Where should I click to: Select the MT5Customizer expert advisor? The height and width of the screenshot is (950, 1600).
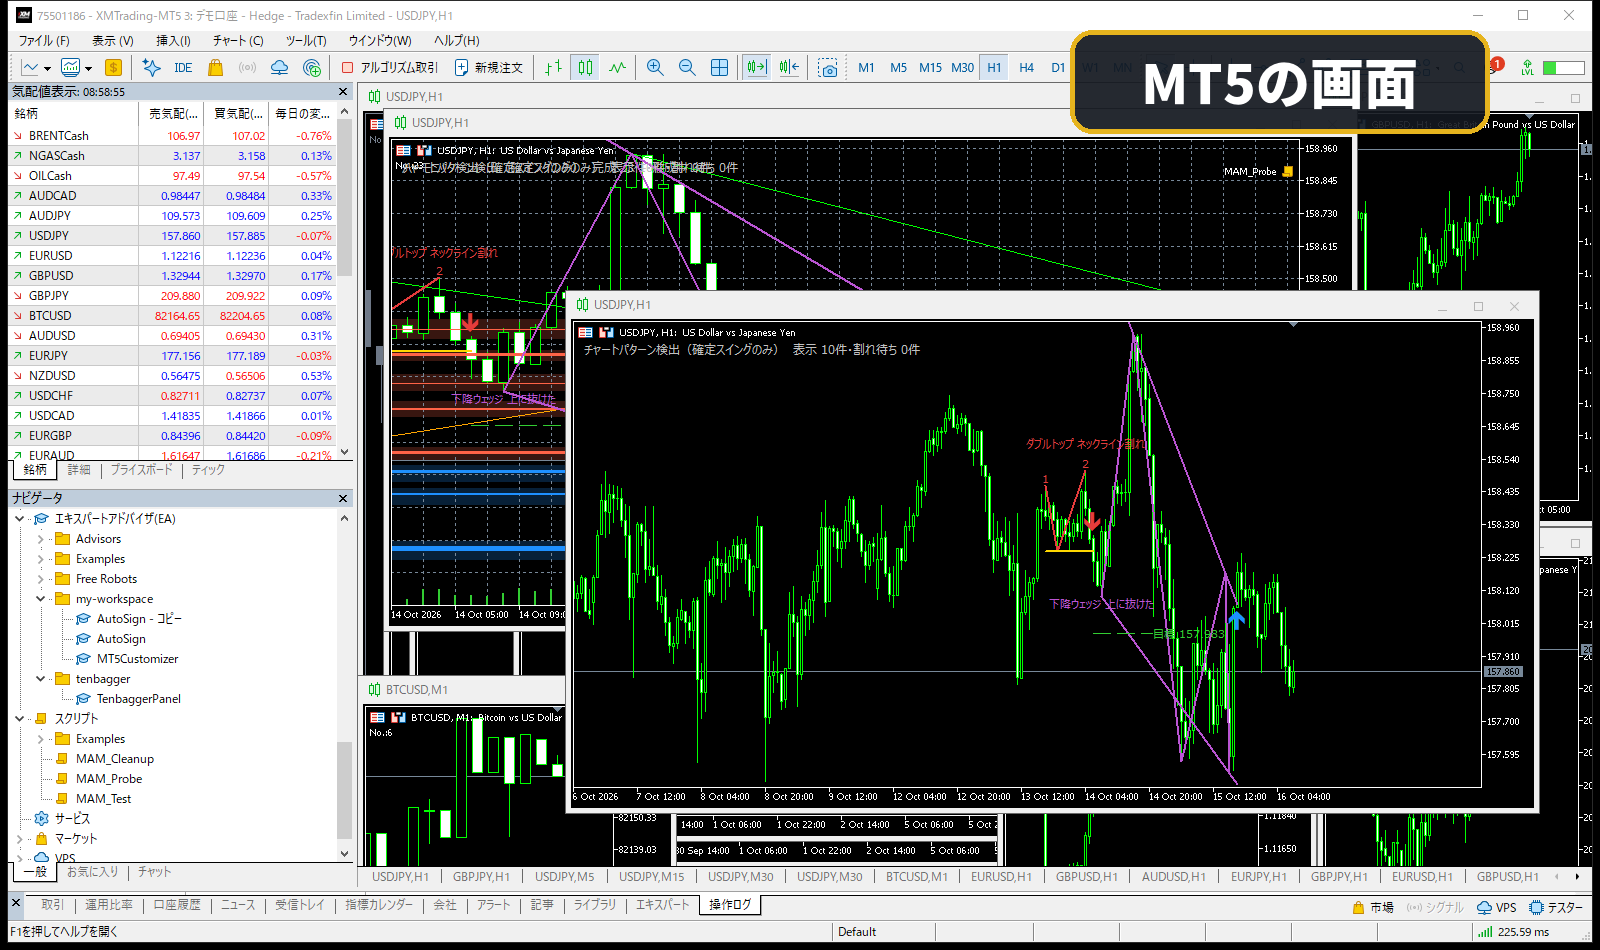pyautogui.click(x=137, y=659)
